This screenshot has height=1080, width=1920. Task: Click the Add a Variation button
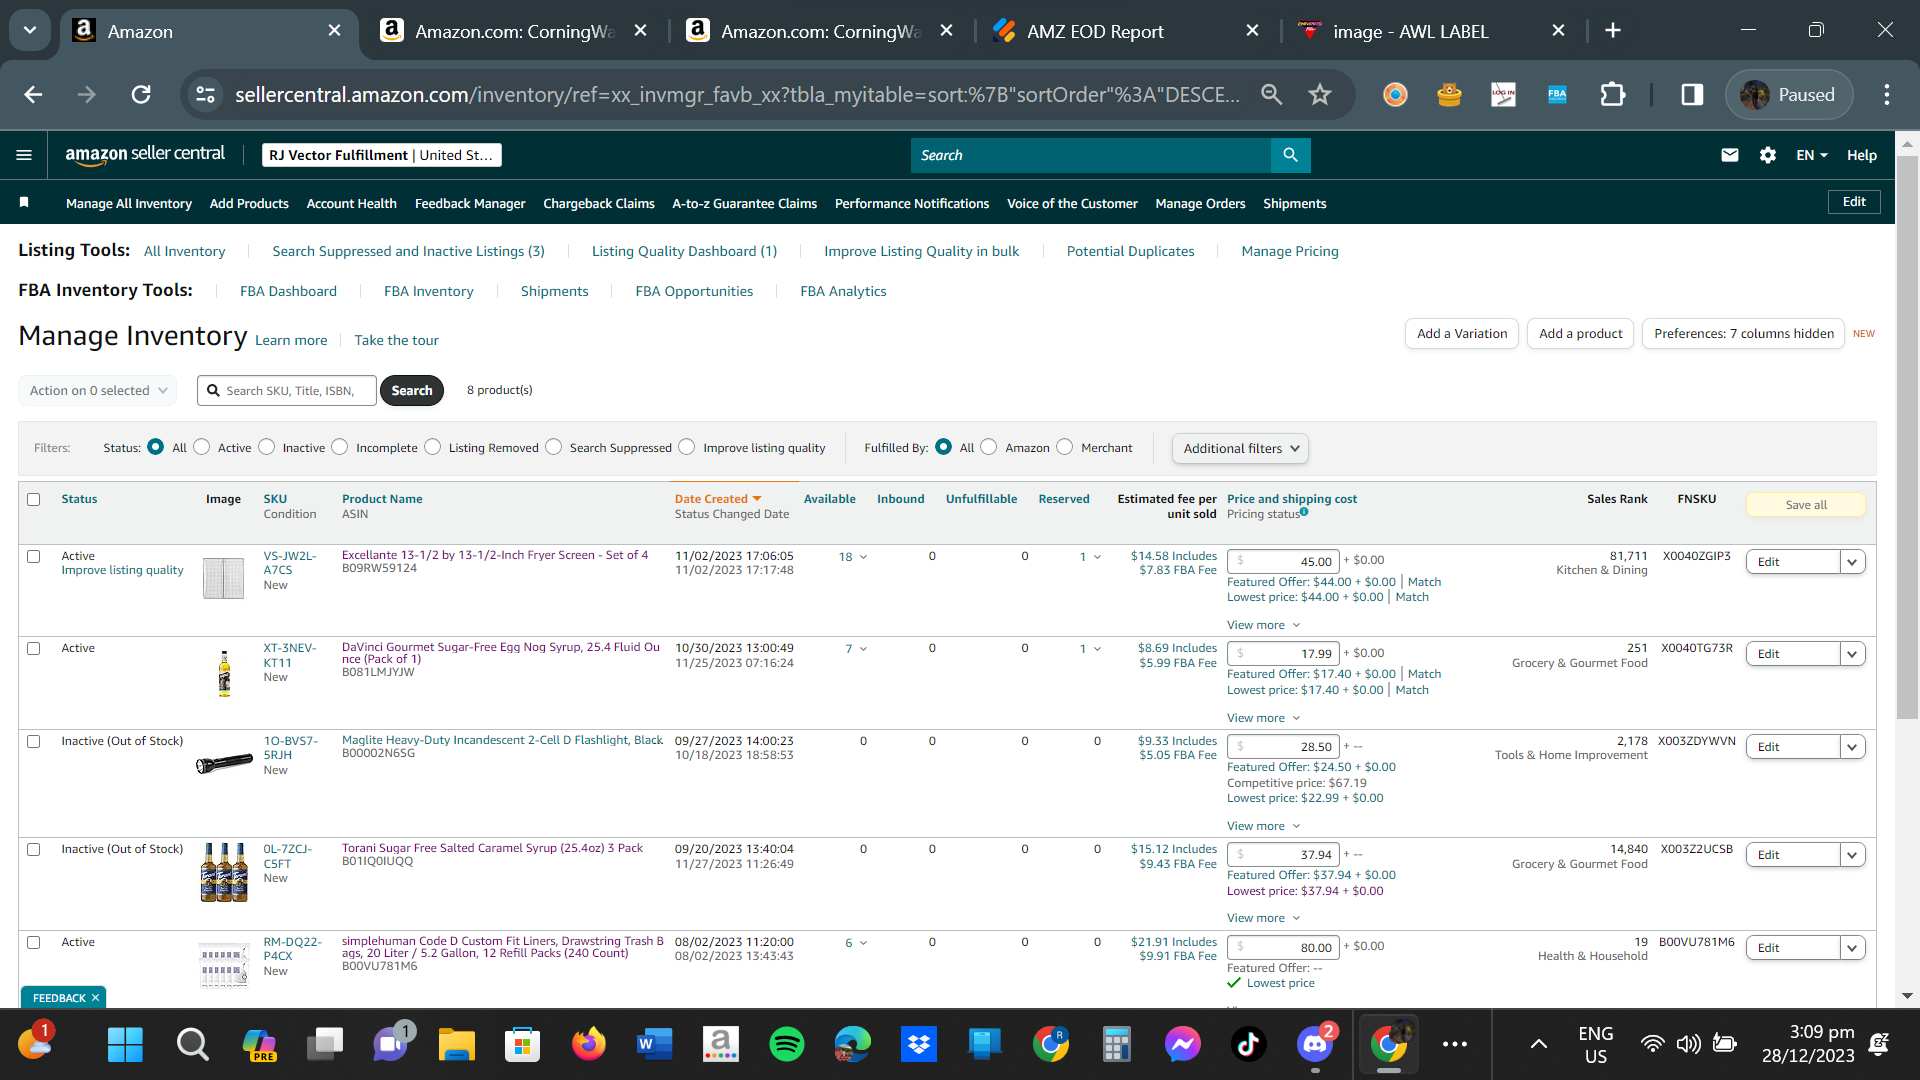coord(1462,334)
